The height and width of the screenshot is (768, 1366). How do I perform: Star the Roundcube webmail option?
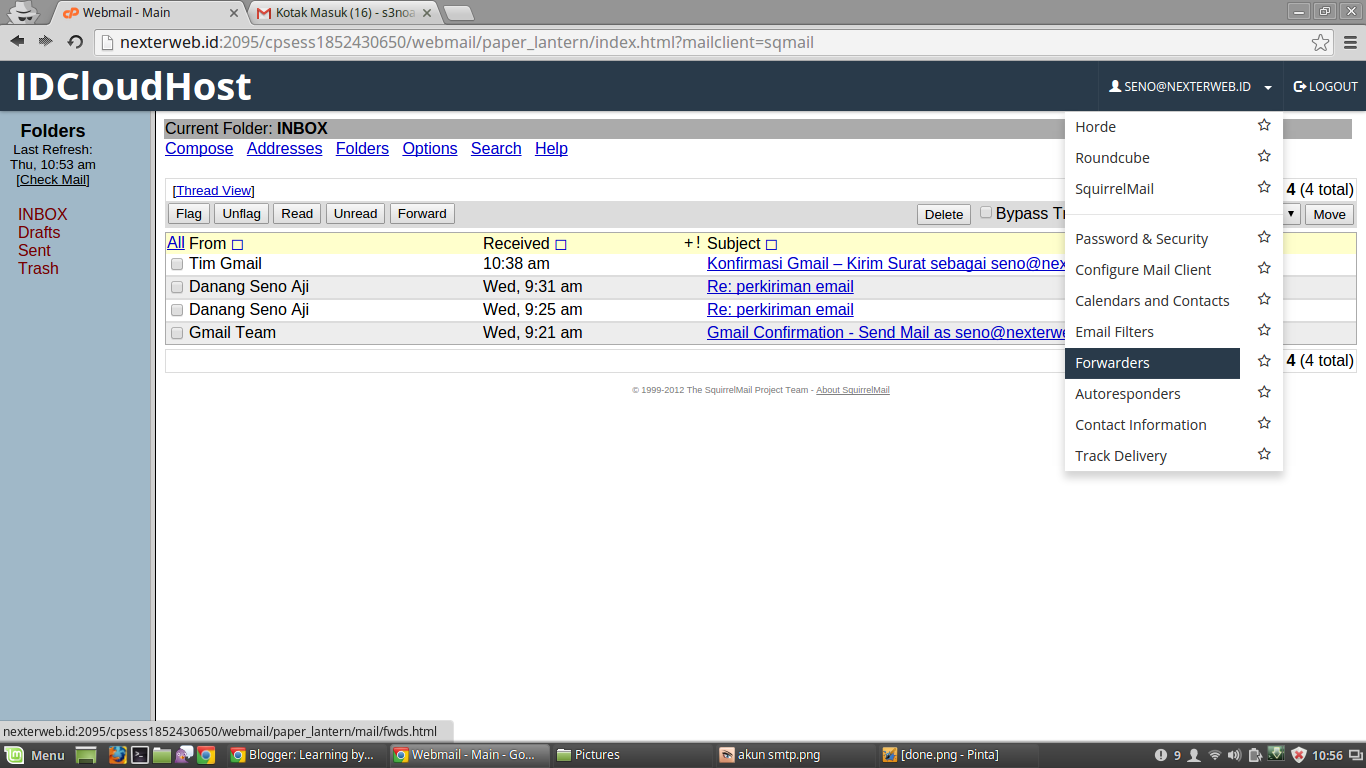pyautogui.click(x=1263, y=158)
